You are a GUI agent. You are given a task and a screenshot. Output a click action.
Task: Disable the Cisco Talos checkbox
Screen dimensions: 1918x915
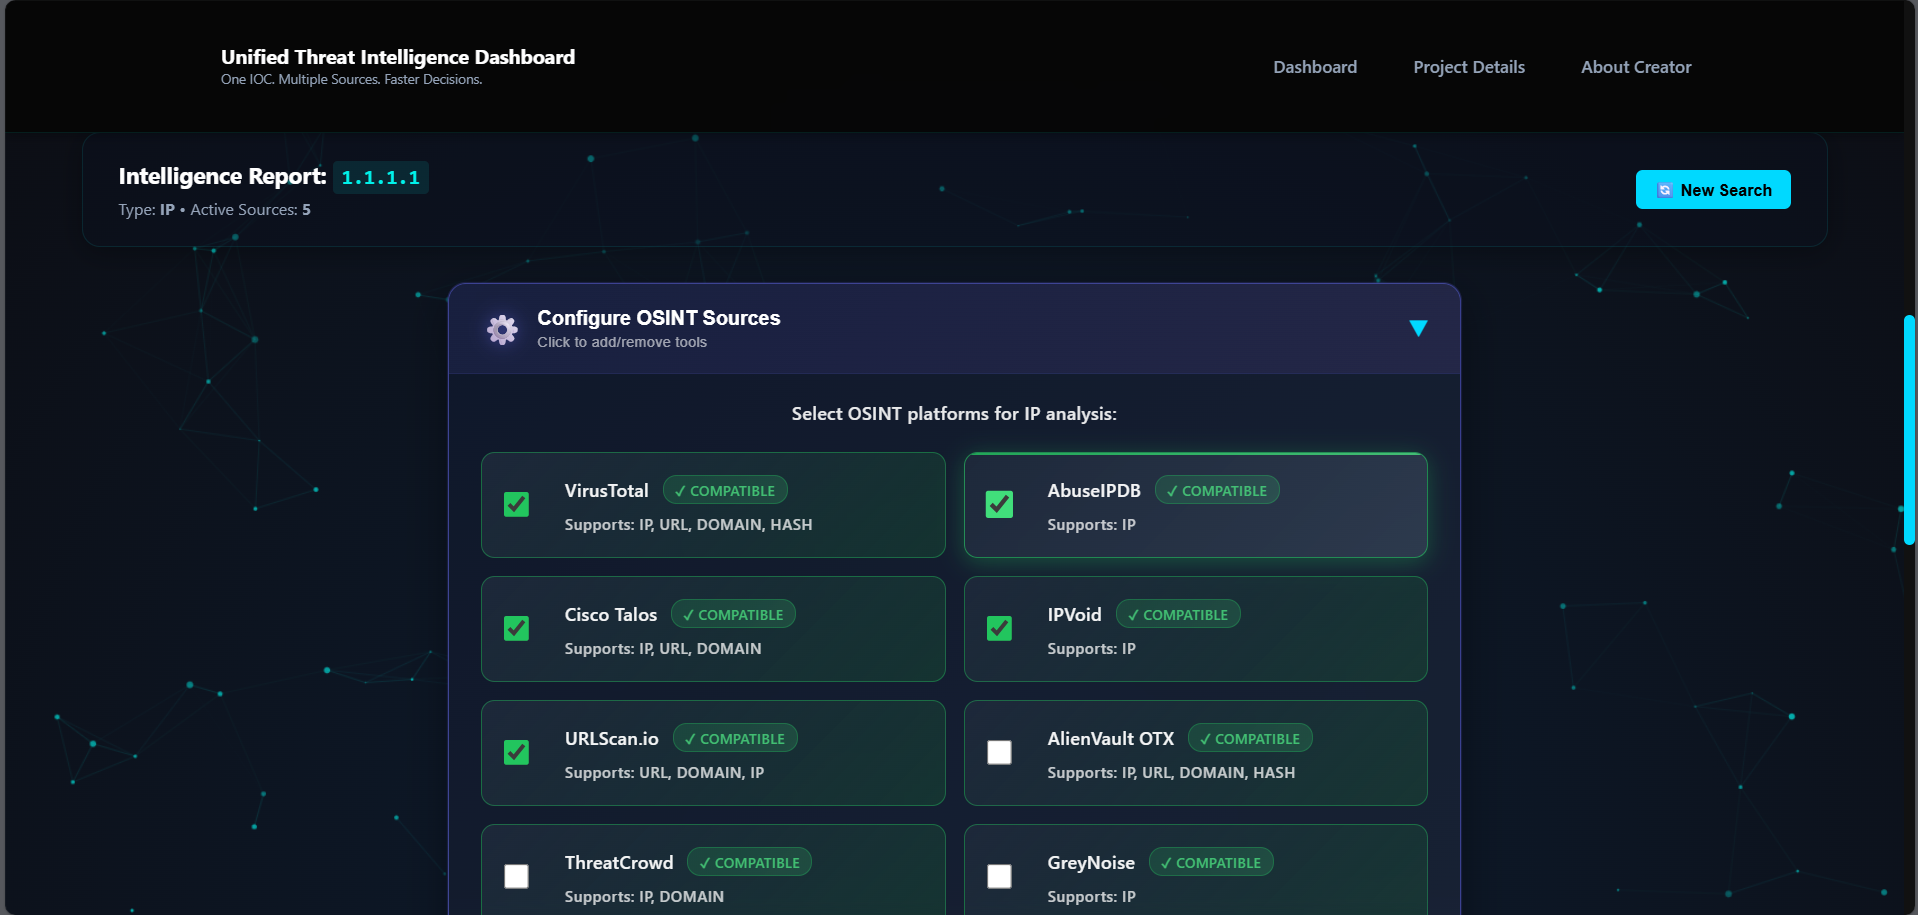click(x=516, y=628)
